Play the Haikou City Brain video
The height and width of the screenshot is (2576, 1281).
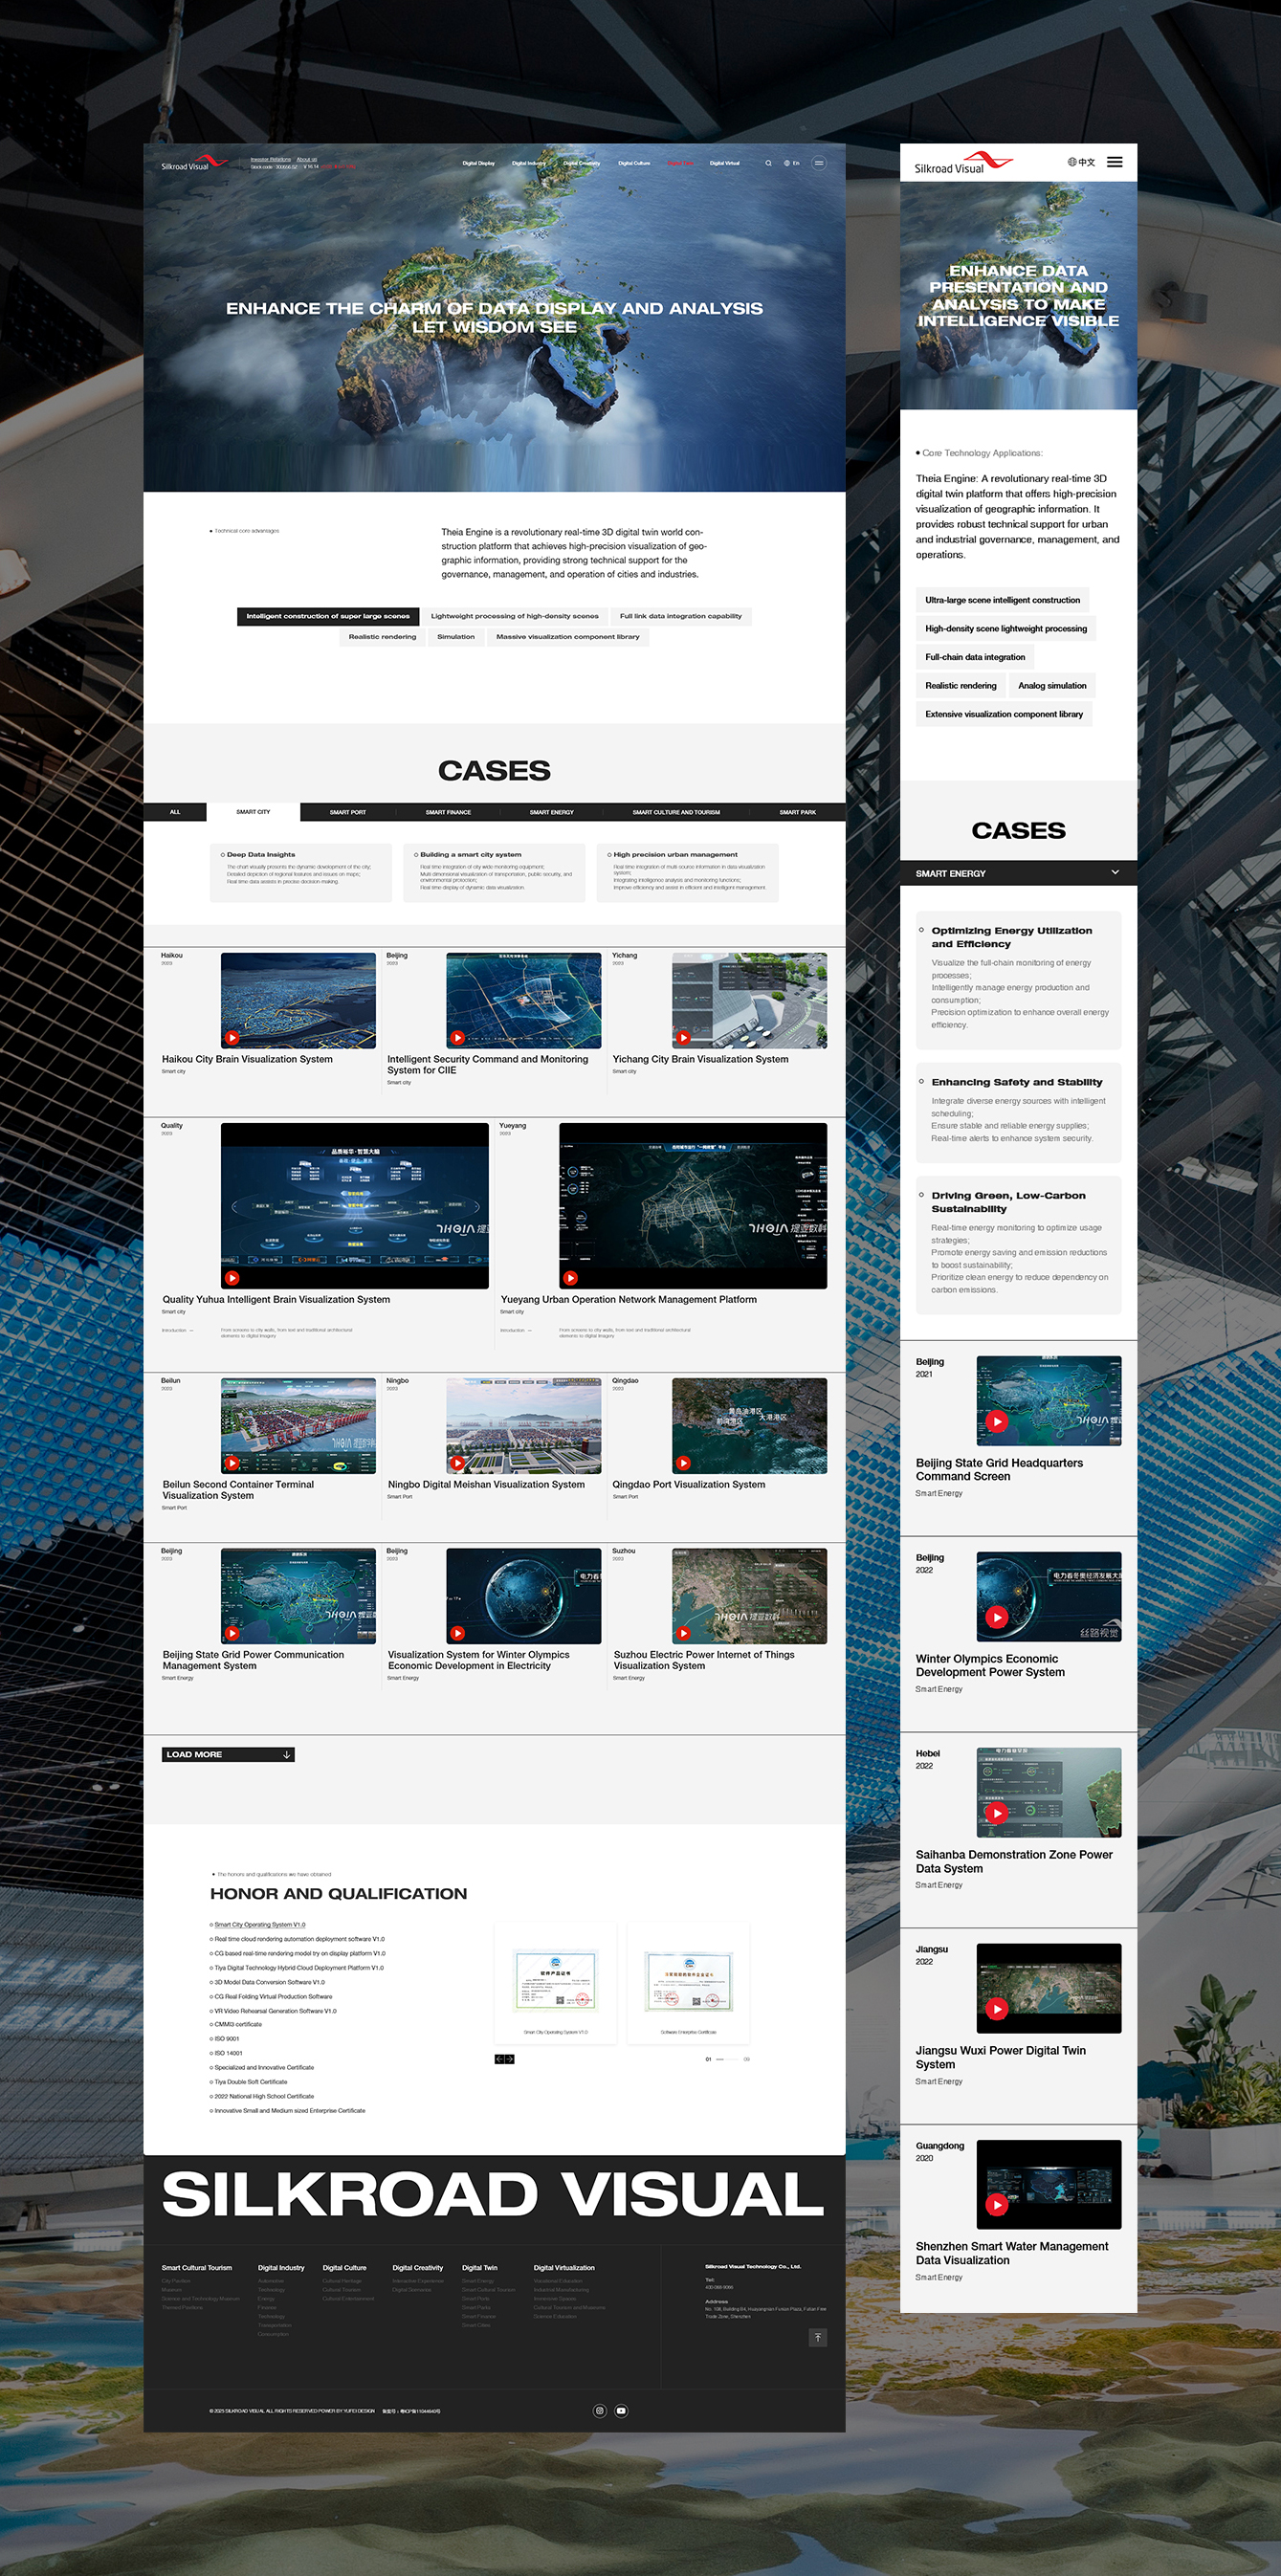click(x=232, y=1037)
